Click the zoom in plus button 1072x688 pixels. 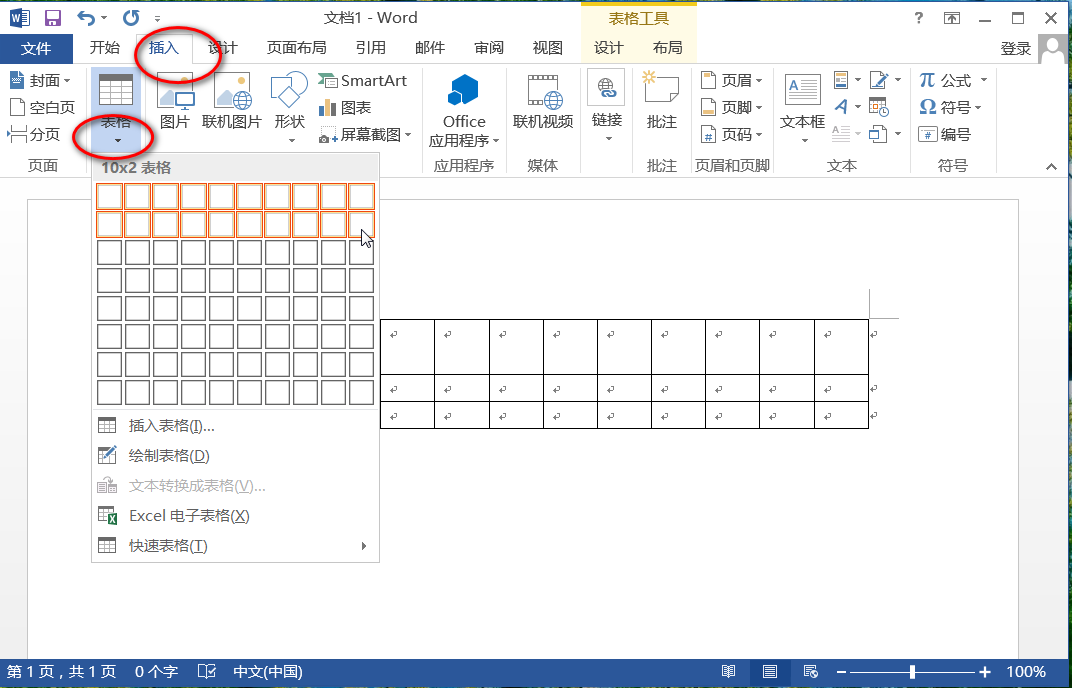[x=984, y=672]
